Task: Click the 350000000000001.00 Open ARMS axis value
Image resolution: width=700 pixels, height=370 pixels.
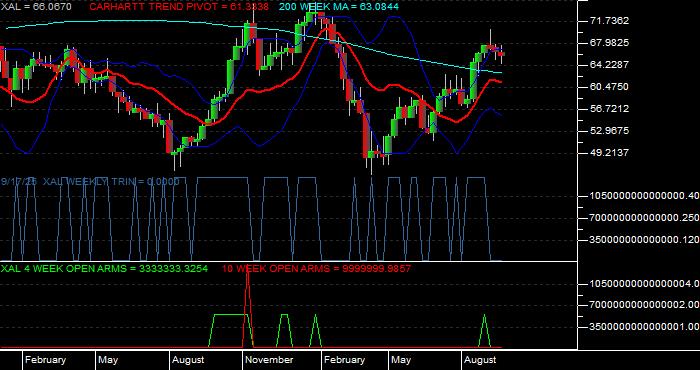Action: [x=644, y=327]
